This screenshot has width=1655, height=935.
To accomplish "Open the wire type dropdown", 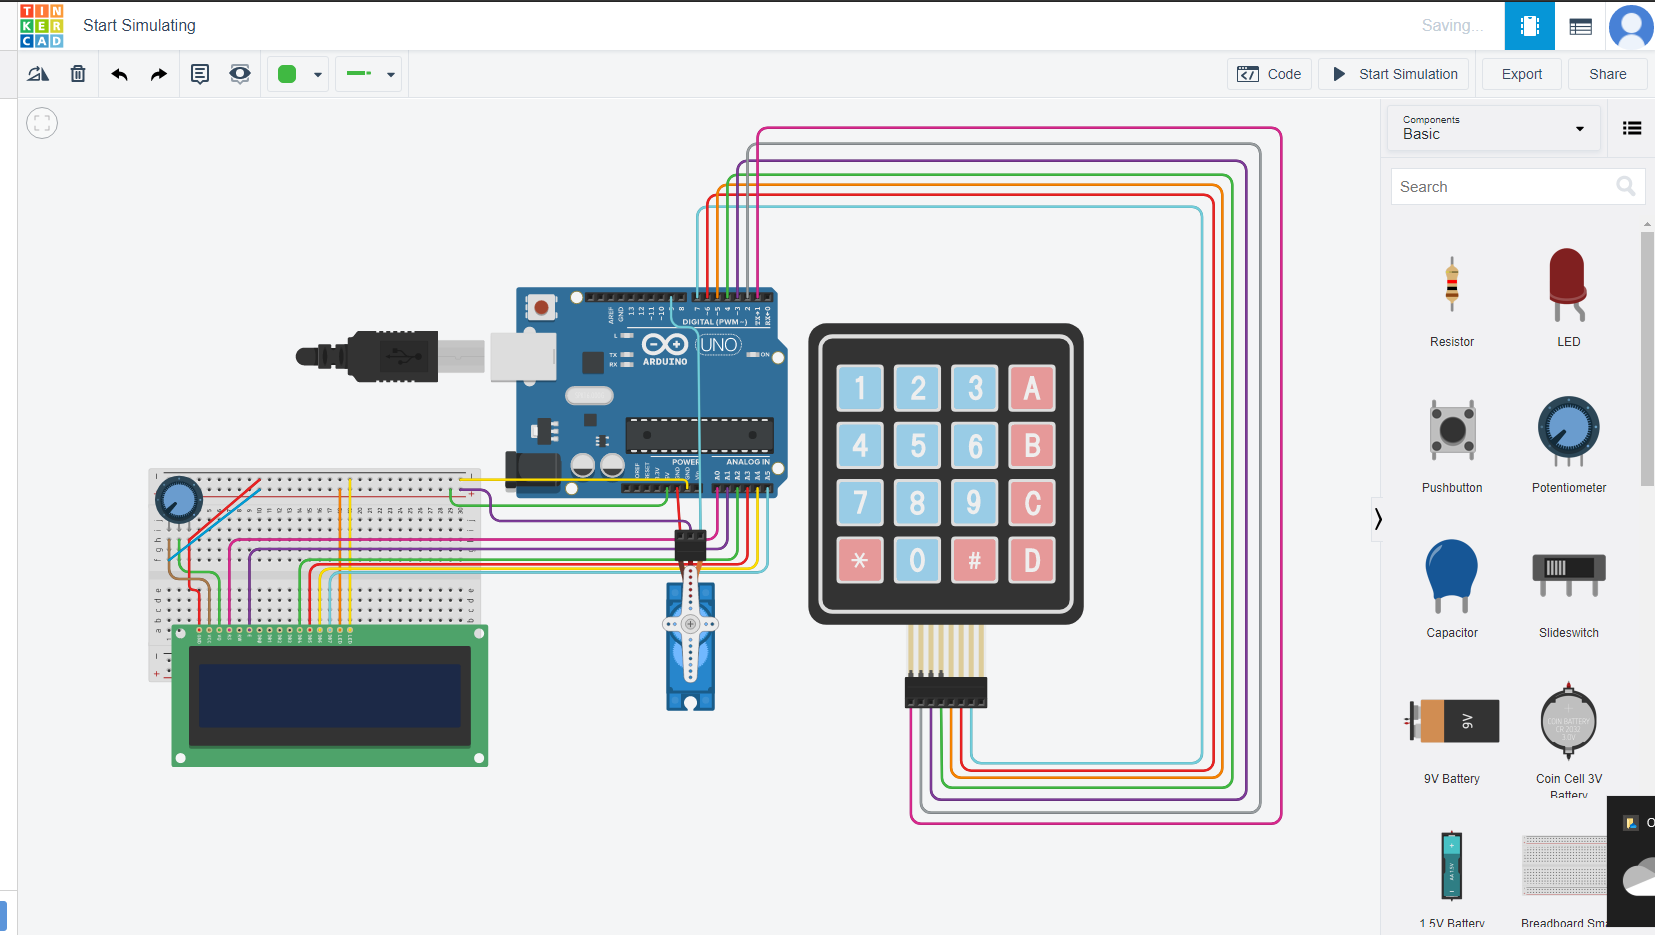I will (x=369, y=74).
